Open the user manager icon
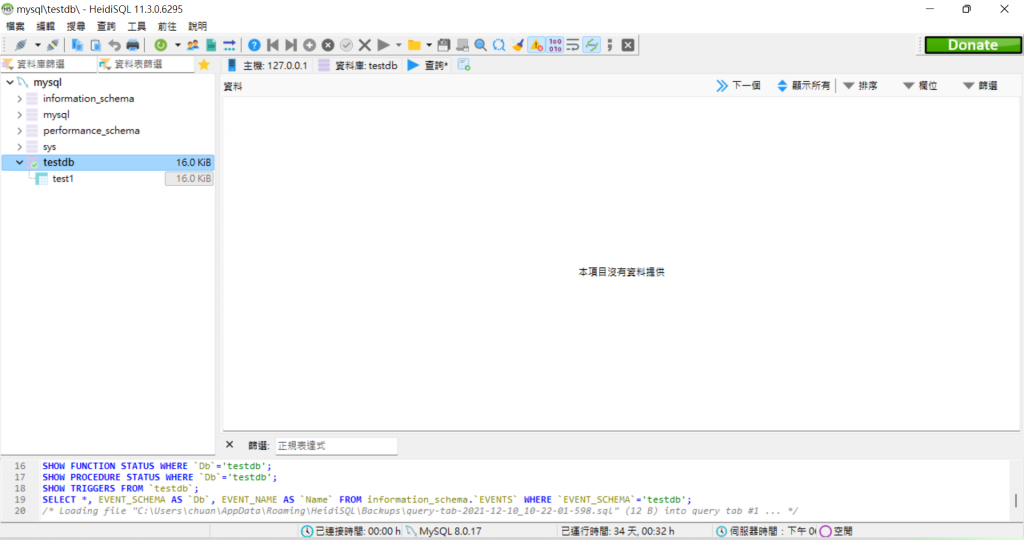The height and width of the screenshot is (540, 1024). [193, 45]
